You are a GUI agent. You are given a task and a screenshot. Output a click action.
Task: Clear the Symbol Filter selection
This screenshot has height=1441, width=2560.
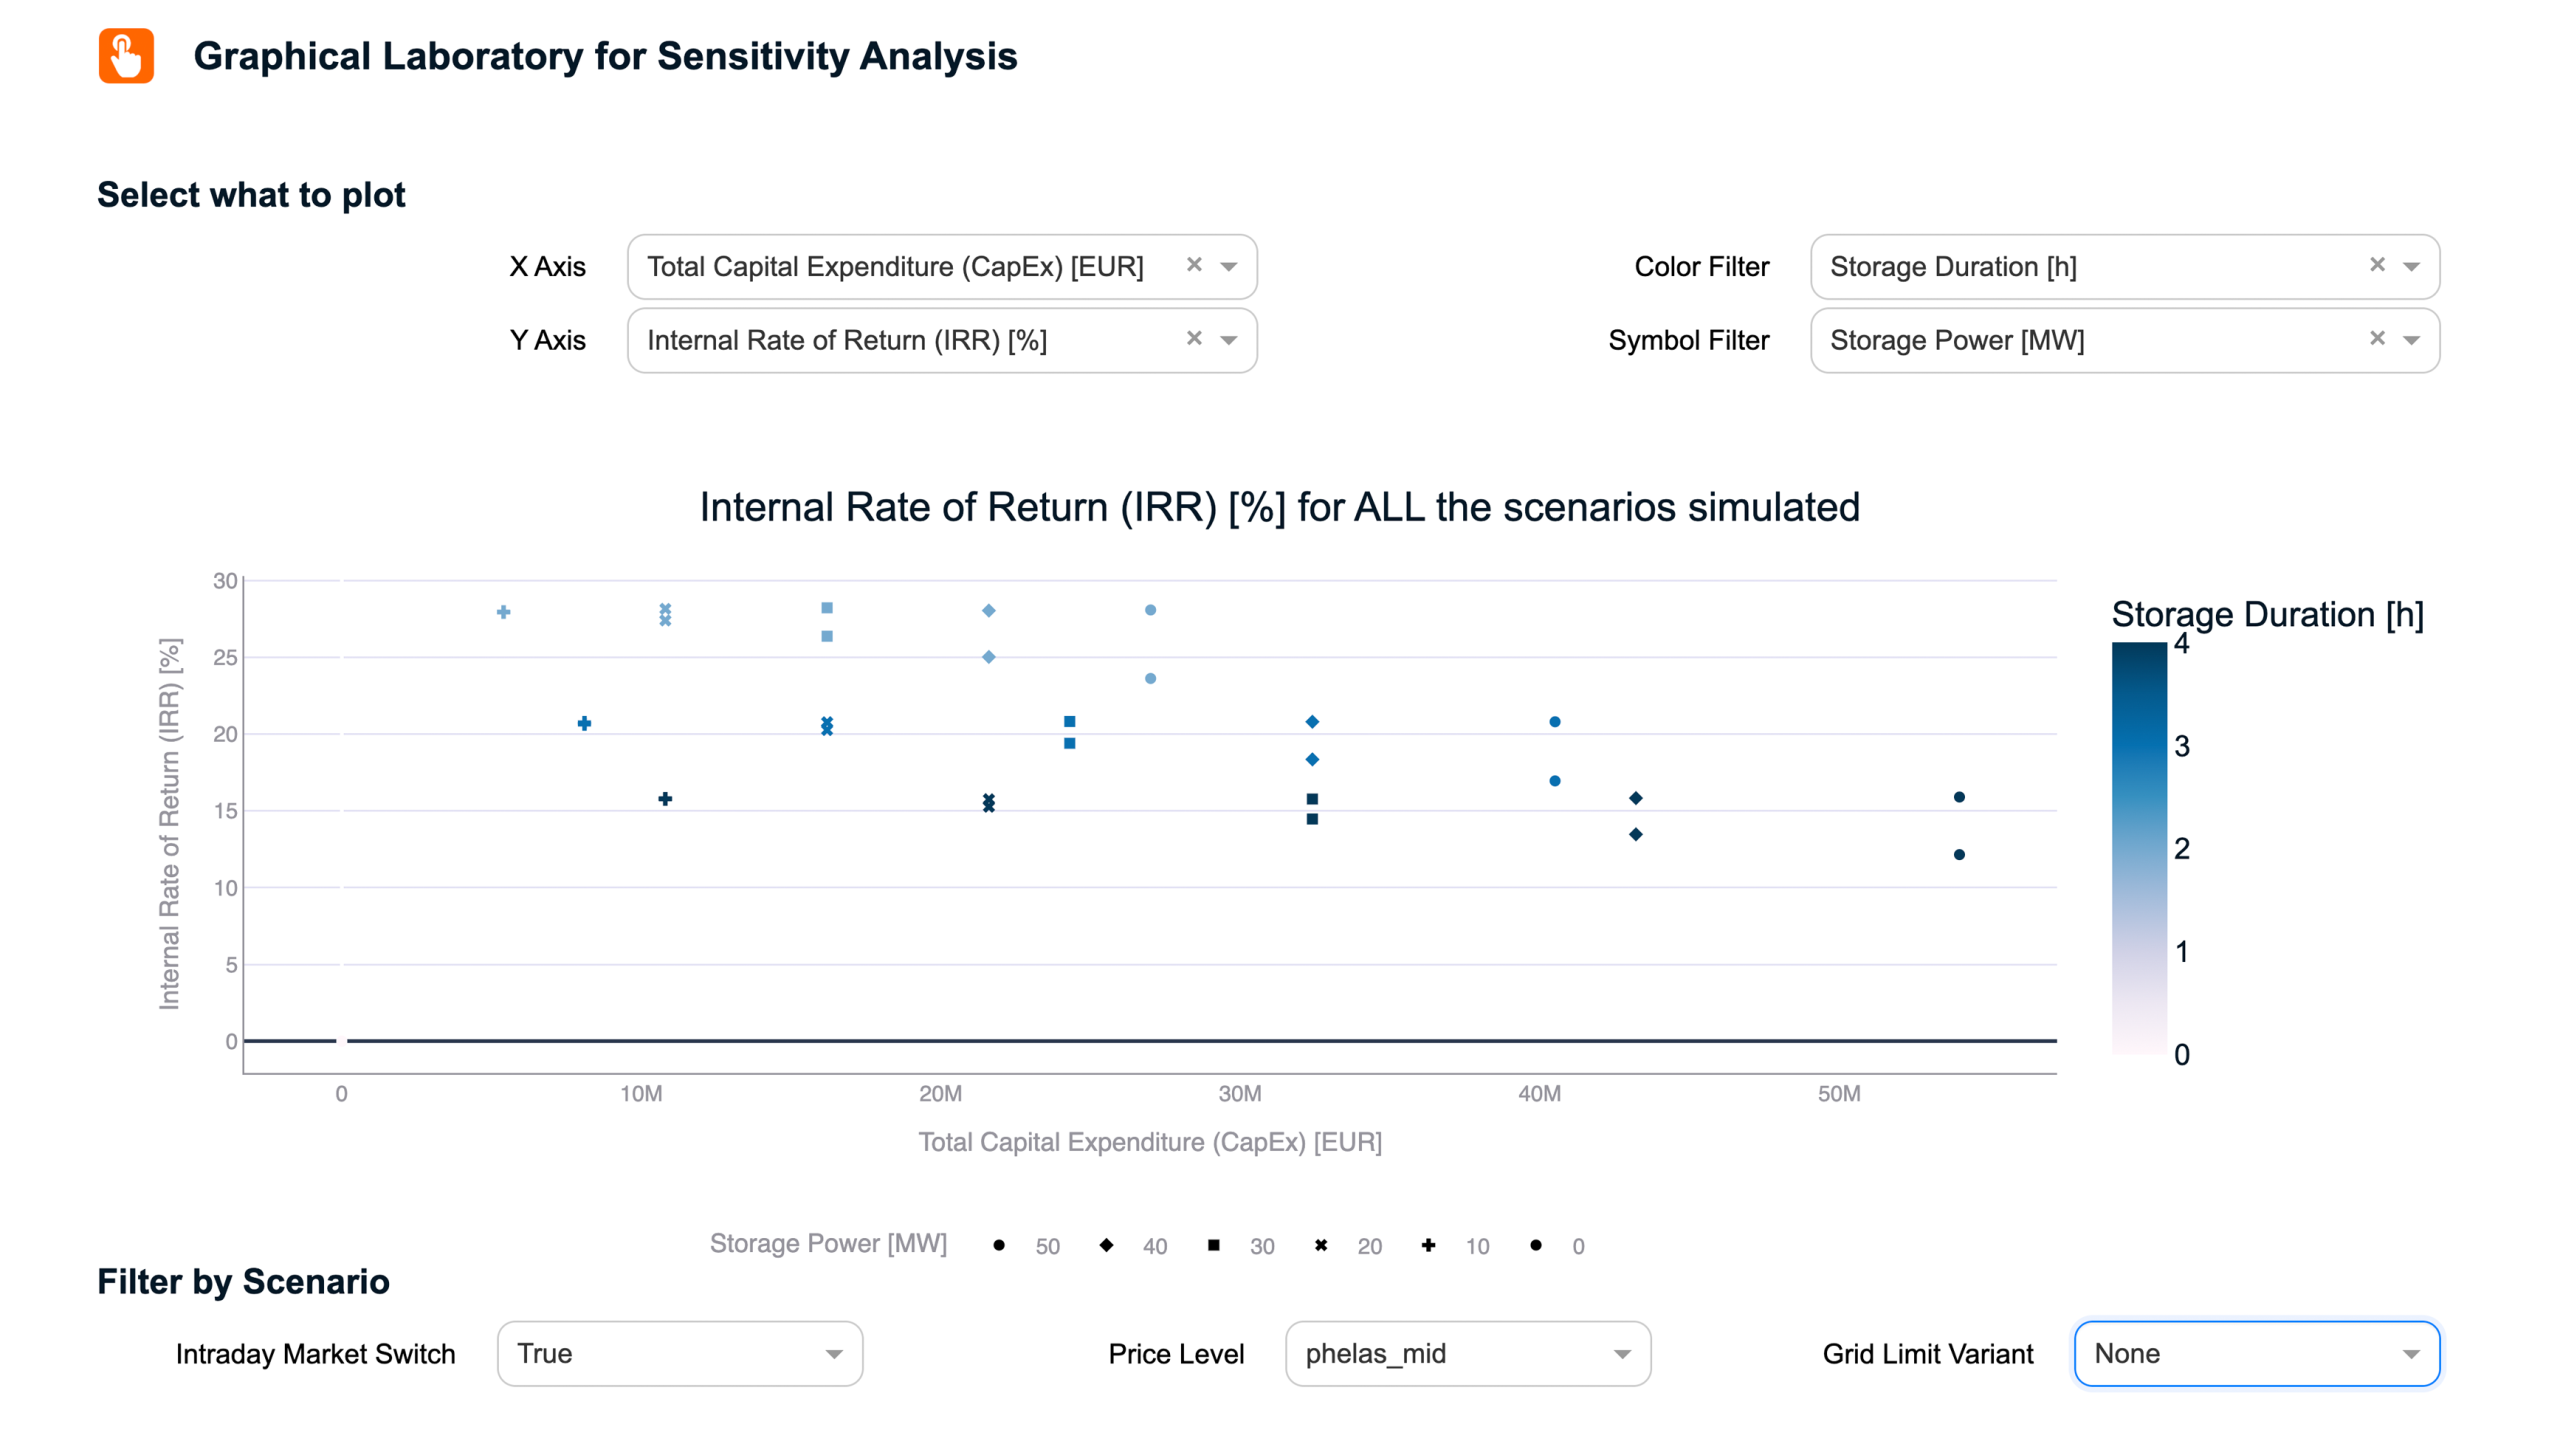(2376, 339)
